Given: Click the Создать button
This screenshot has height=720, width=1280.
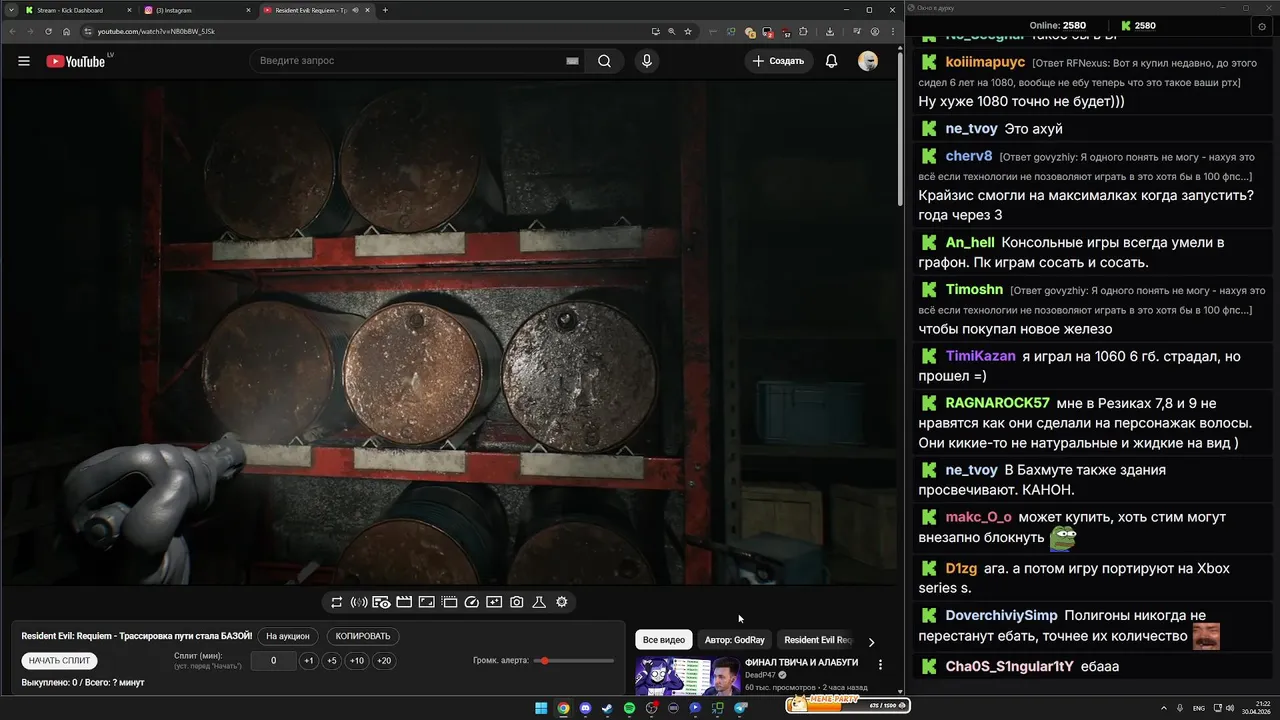Looking at the screenshot, I should pos(779,61).
